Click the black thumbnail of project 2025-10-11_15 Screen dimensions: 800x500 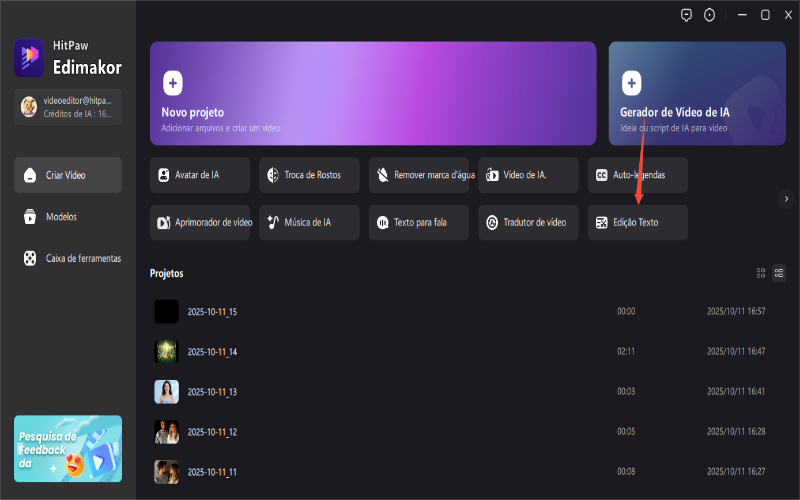click(x=166, y=312)
